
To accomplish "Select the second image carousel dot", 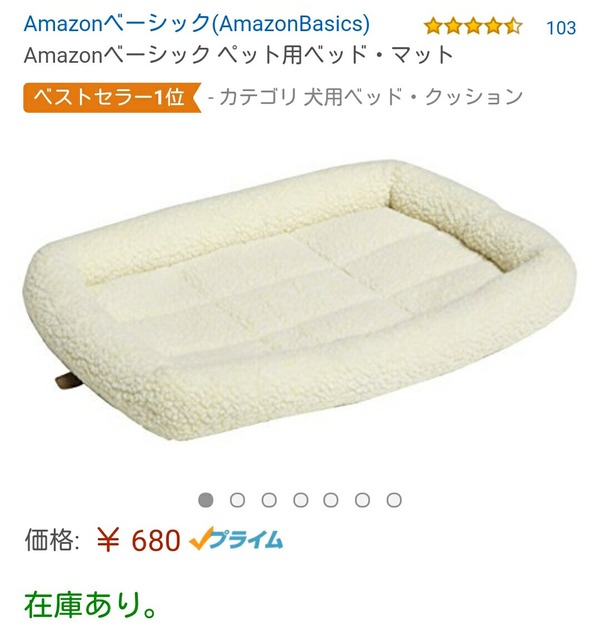I will [x=237, y=500].
